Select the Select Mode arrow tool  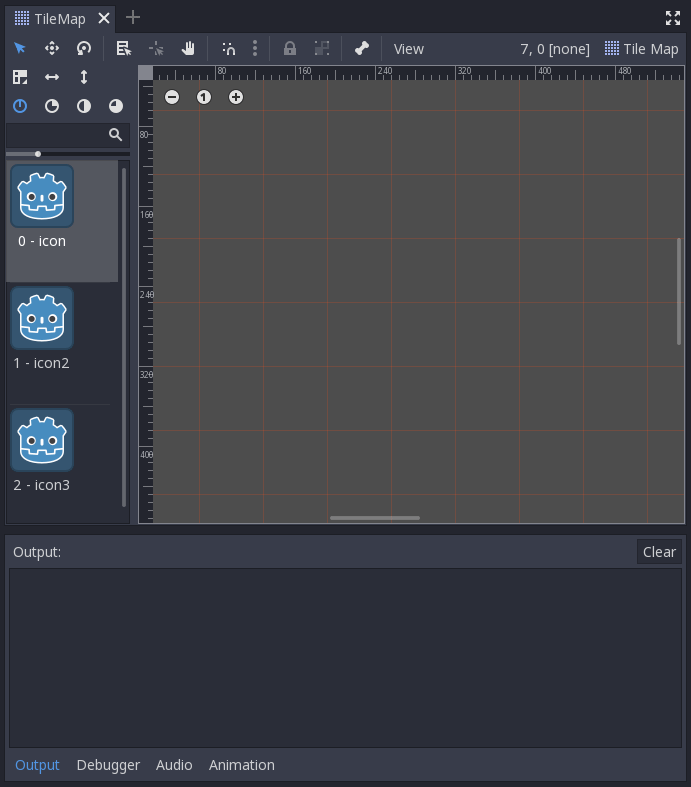click(x=20, y=48)
